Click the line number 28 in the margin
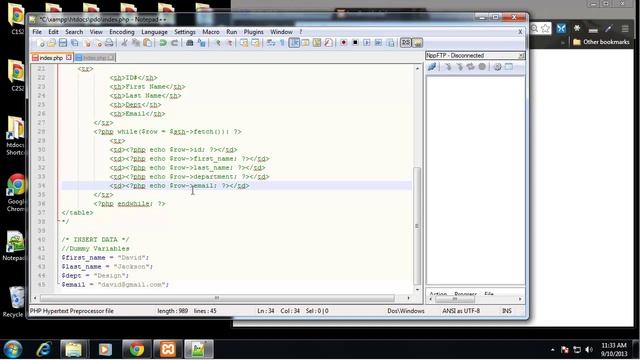 click(41, 132)
